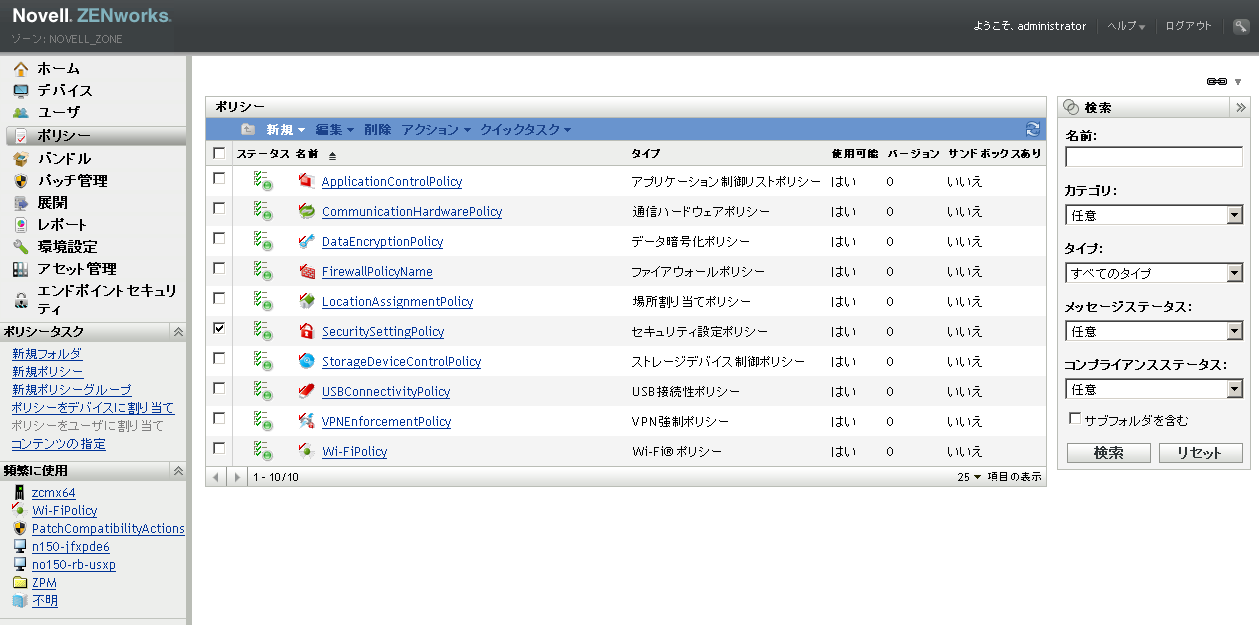
Task: Click the バンドル icon in sidebar
Action: coord(21,159)
